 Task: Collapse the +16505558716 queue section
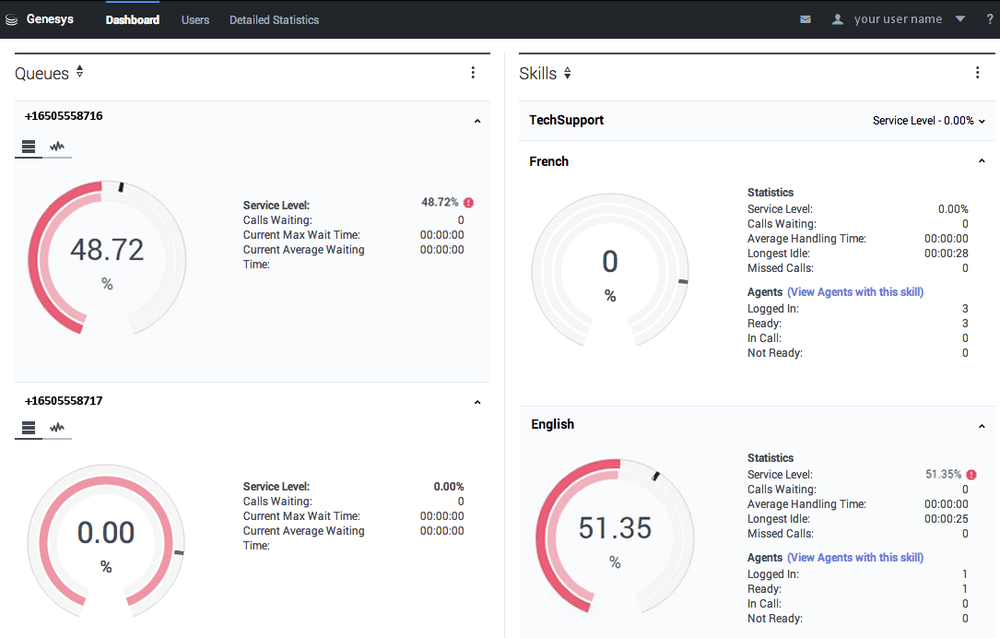coord(477,121)
